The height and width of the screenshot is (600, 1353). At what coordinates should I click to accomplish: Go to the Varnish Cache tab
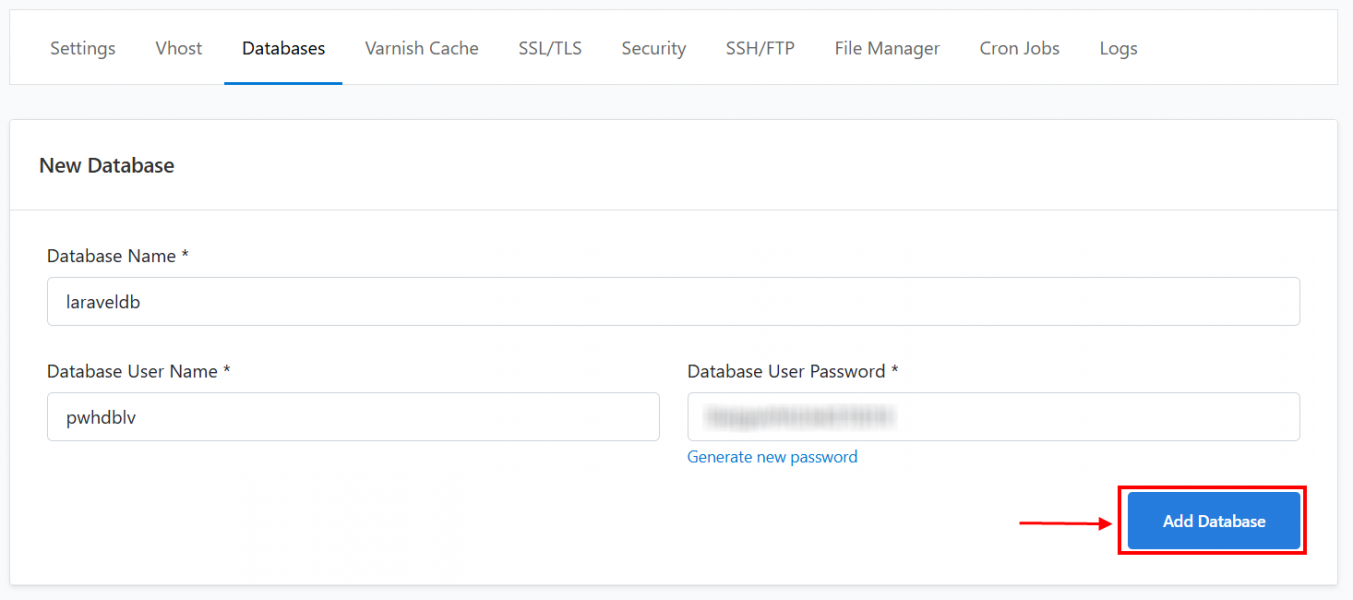click(x=421, y=48)
